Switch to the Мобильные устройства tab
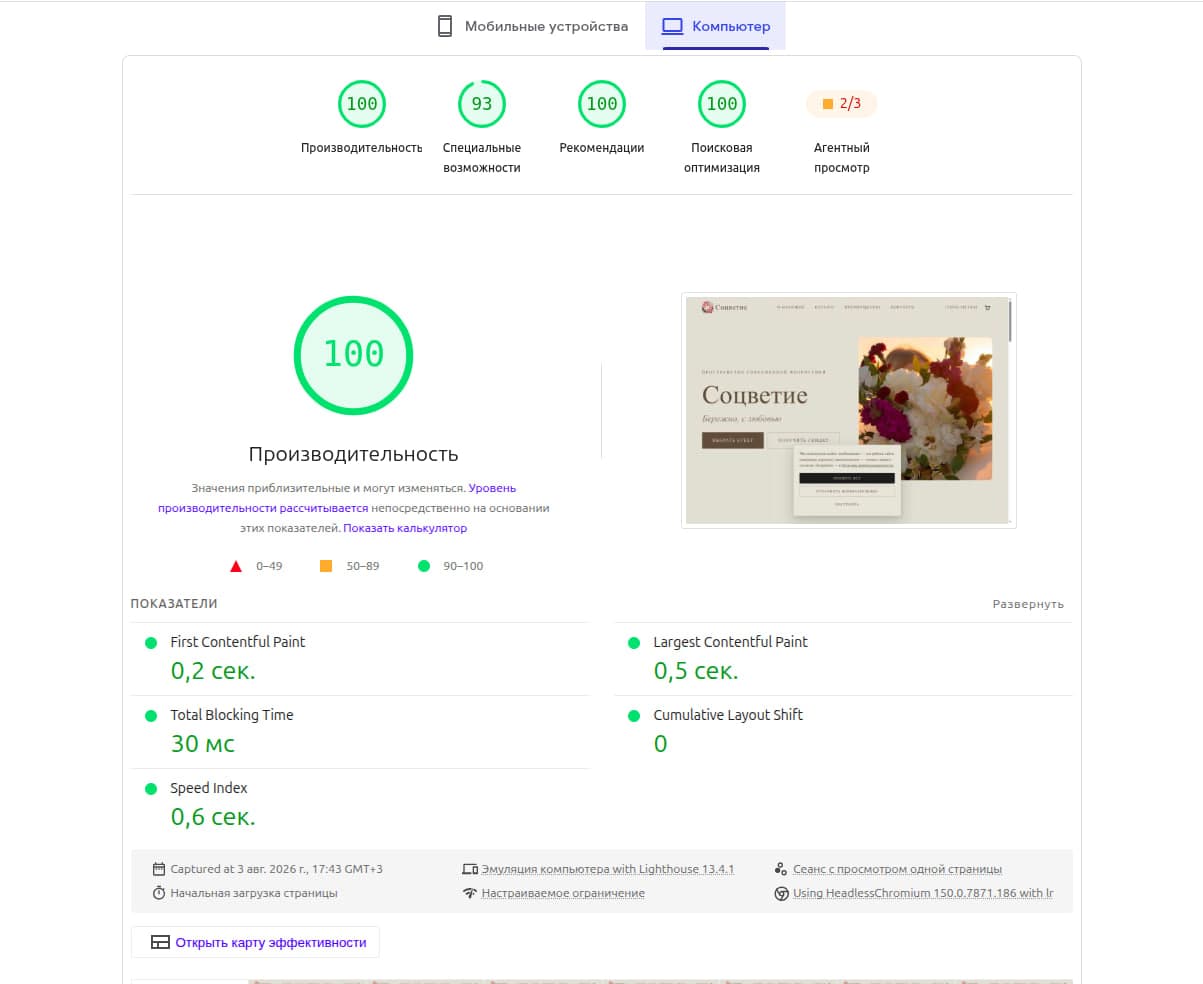Screen dimensions: 1203x984 (x=533, y=26)
